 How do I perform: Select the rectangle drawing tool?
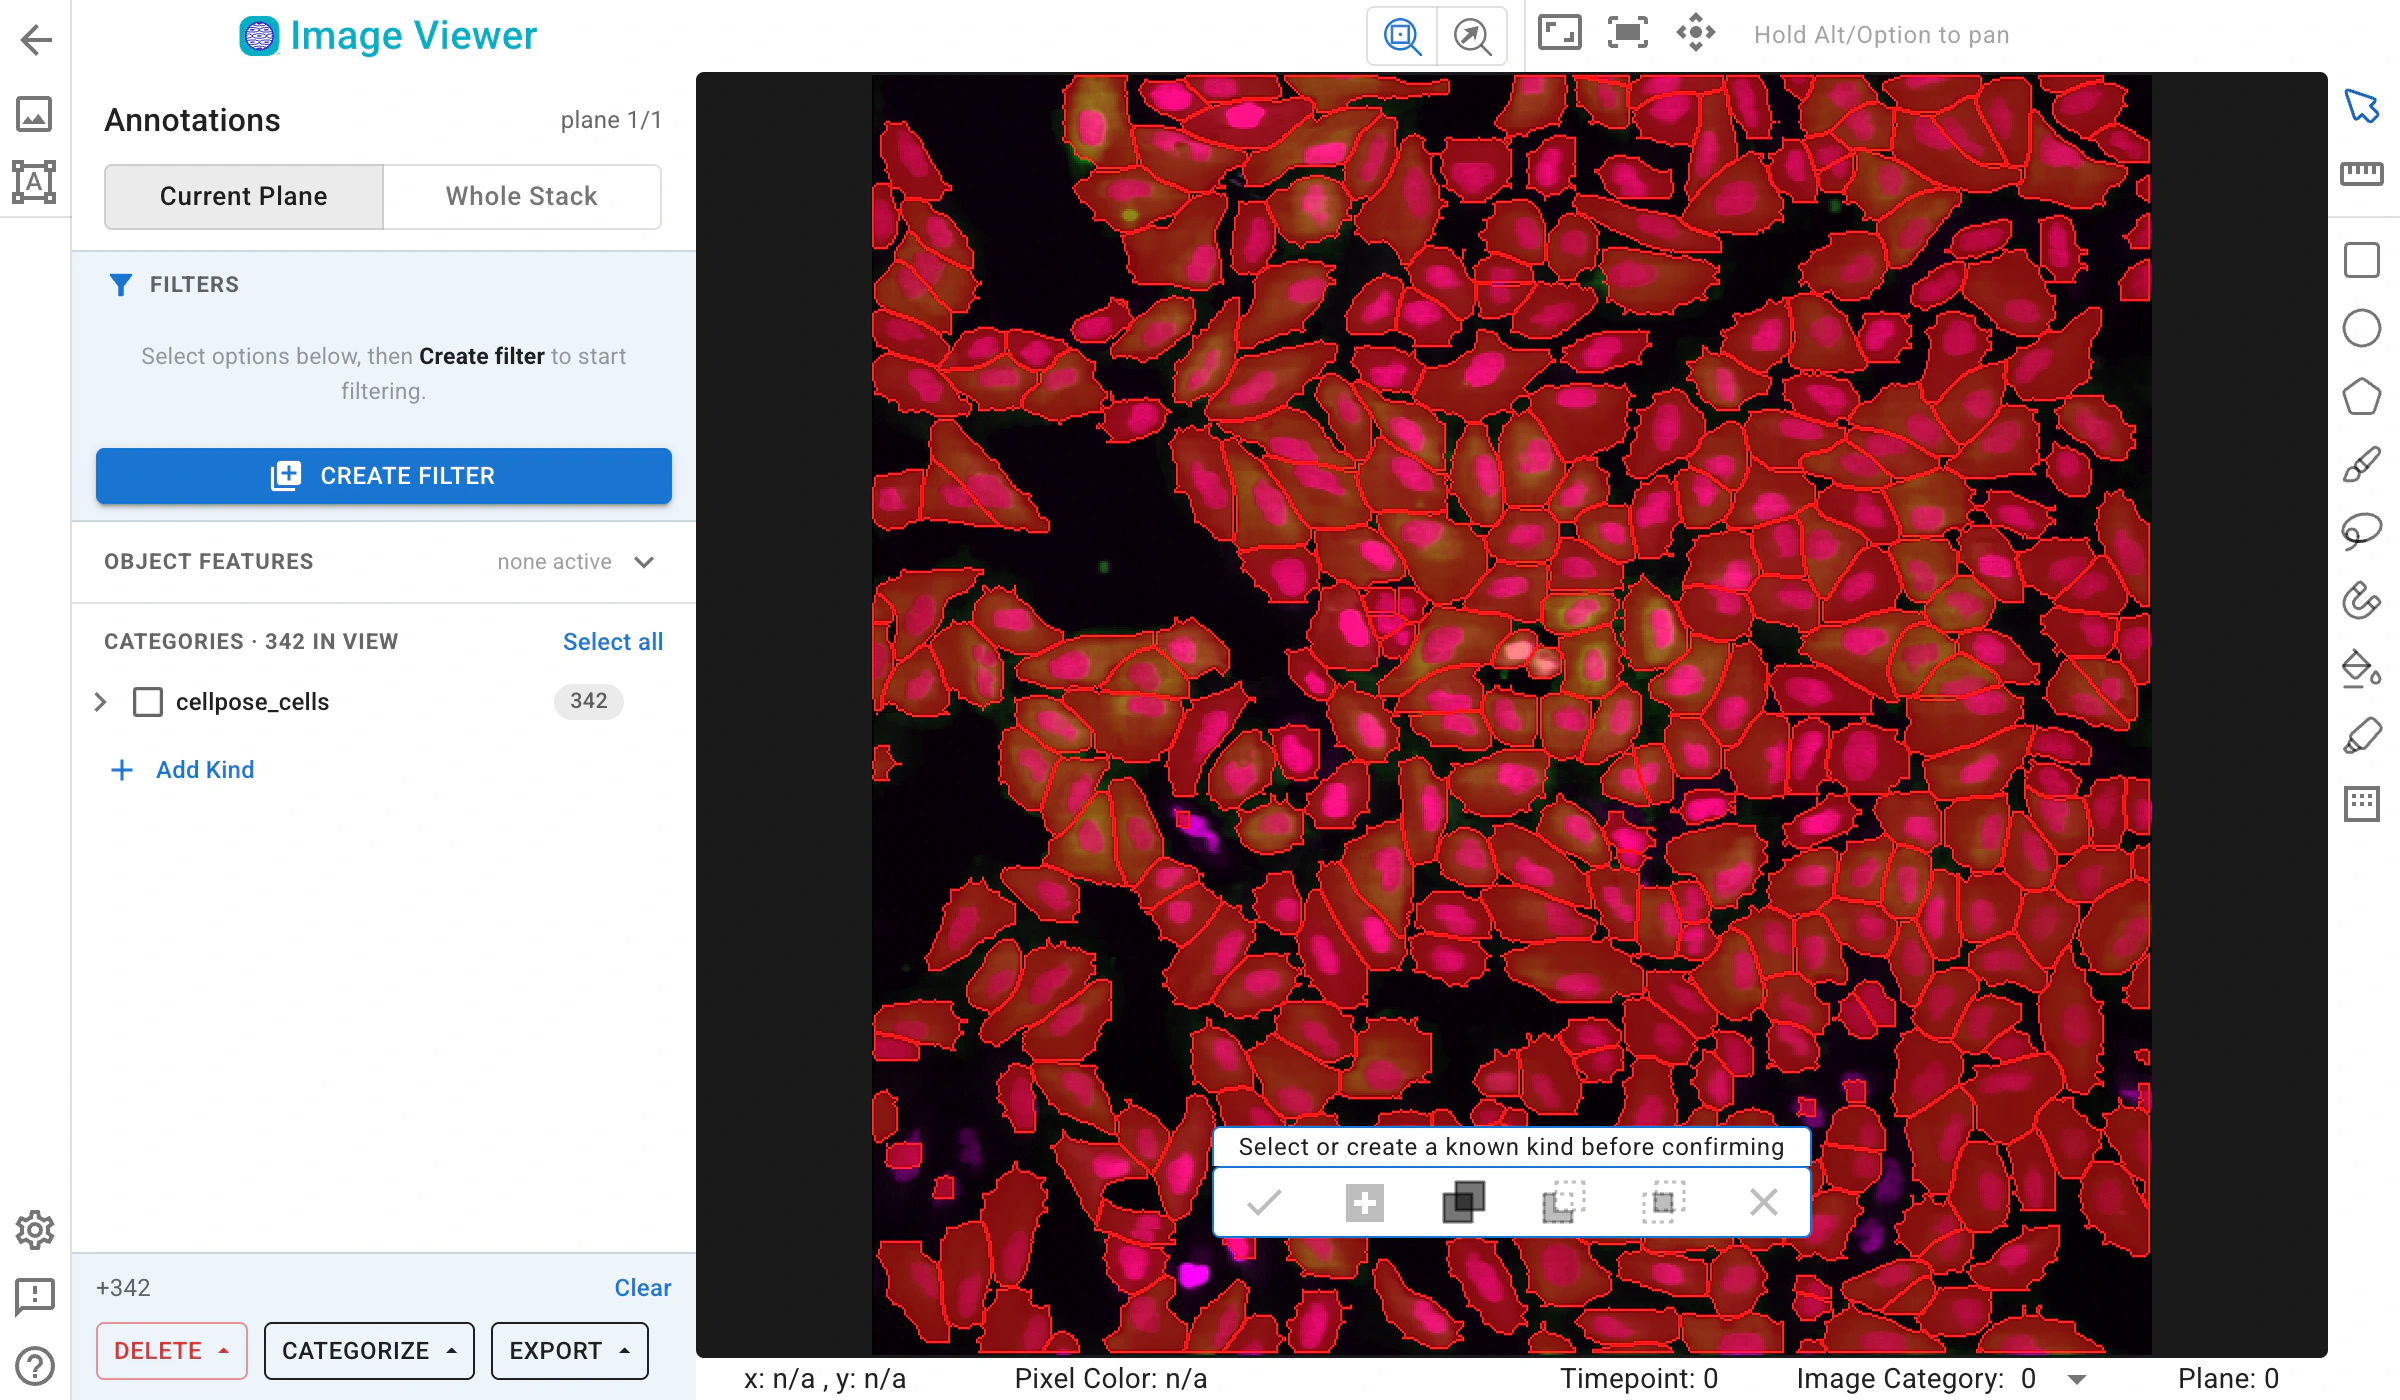(x=2361, y=260)
